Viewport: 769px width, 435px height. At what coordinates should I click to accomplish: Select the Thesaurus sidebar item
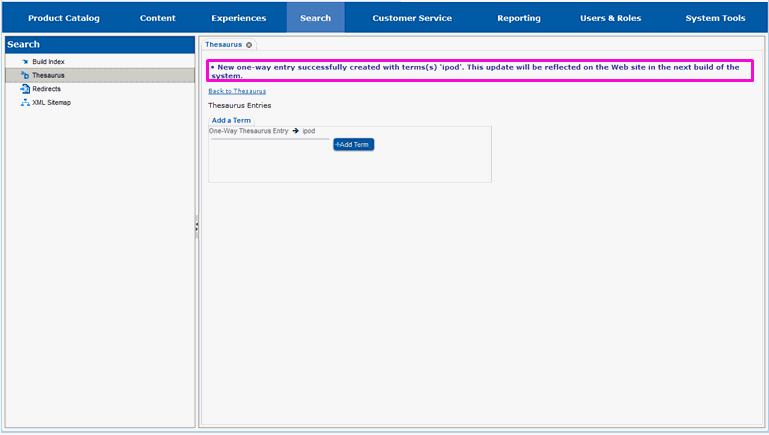(100, 75)
